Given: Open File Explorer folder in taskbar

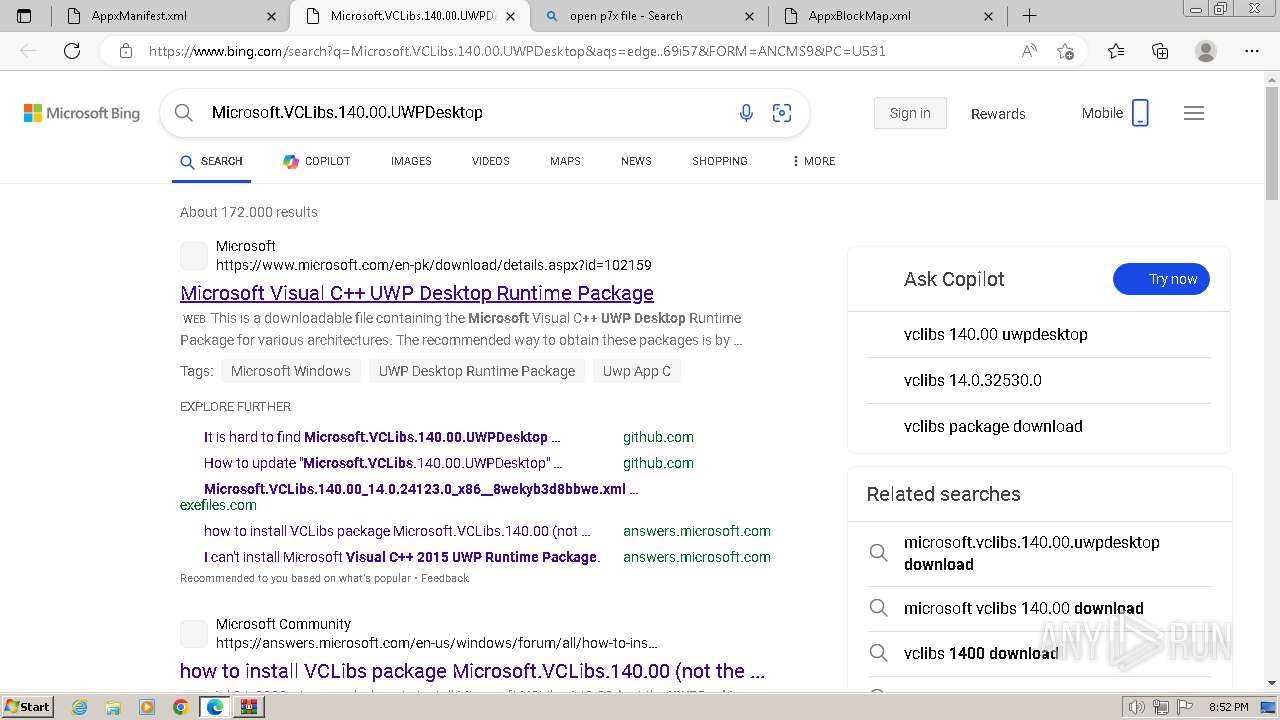Looking at the screenshot, I should (x=113, y=707).
